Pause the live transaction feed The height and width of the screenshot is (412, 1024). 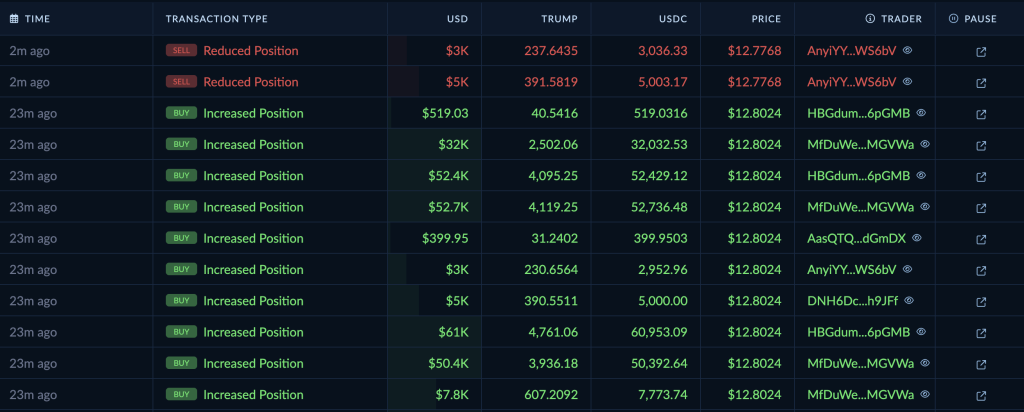coord(972,19)
